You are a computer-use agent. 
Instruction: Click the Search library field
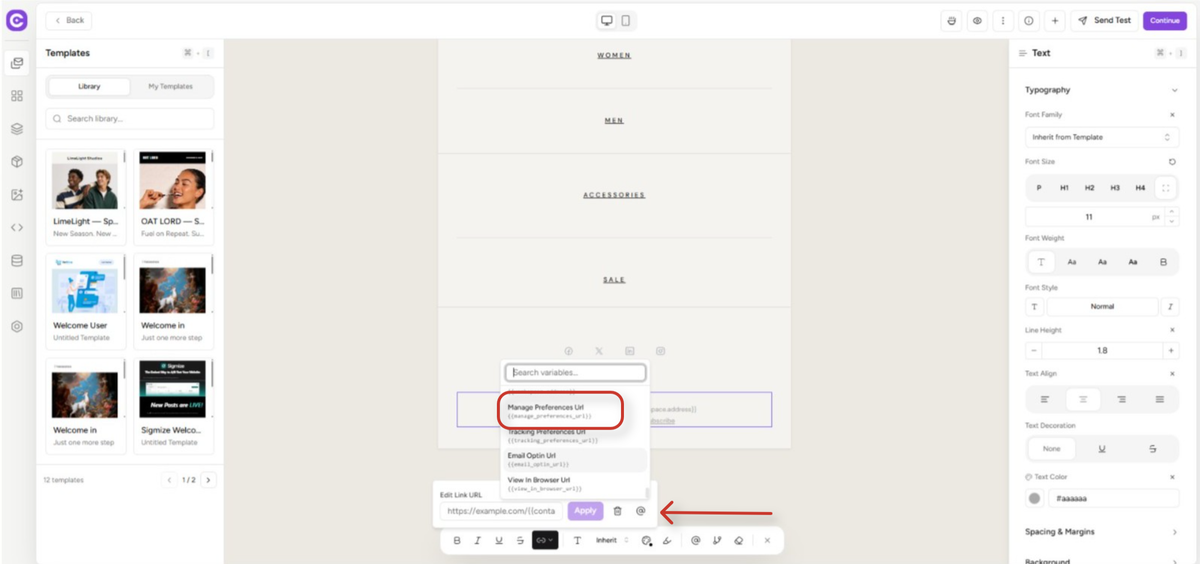129,119
